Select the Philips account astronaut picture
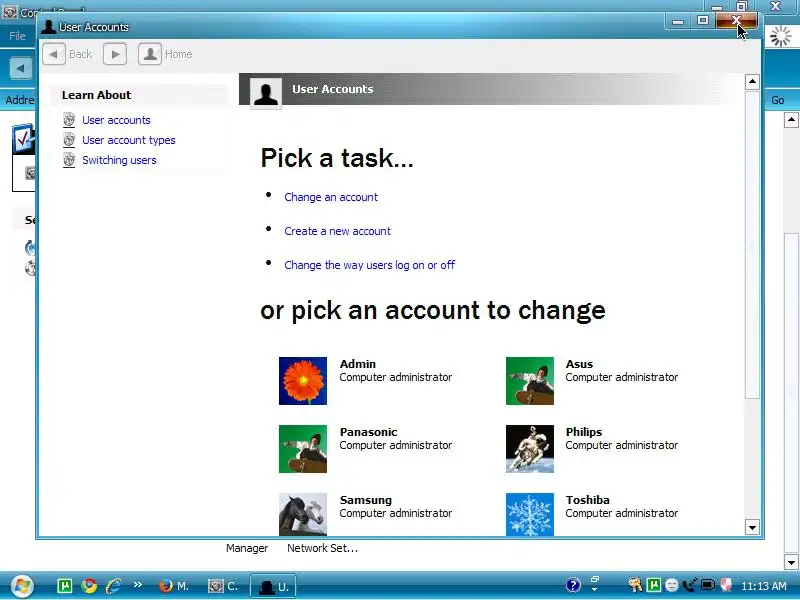Screen dimensions: 800x600 (530, 449)
